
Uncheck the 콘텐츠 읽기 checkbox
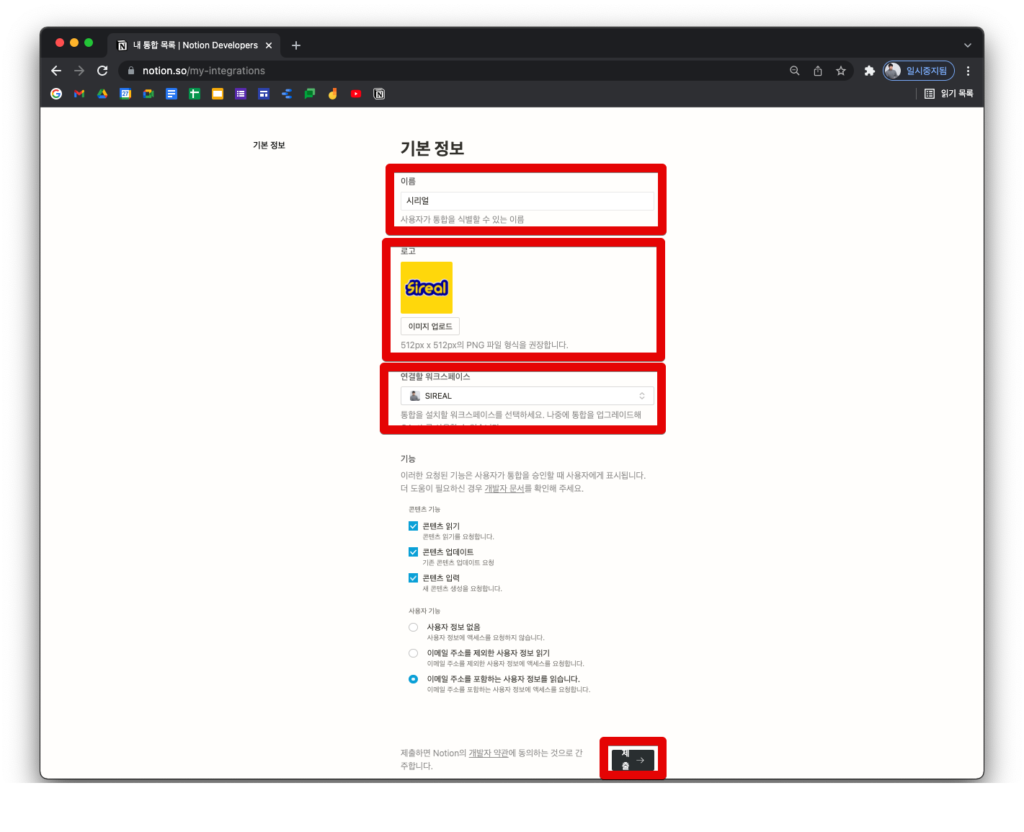pyautogui.click(x=413, y=526)
